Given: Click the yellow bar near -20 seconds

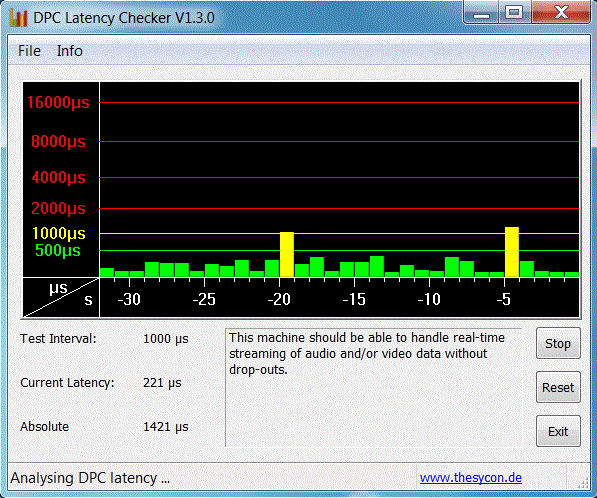Looking at the screenshot, I should [287, 254].
